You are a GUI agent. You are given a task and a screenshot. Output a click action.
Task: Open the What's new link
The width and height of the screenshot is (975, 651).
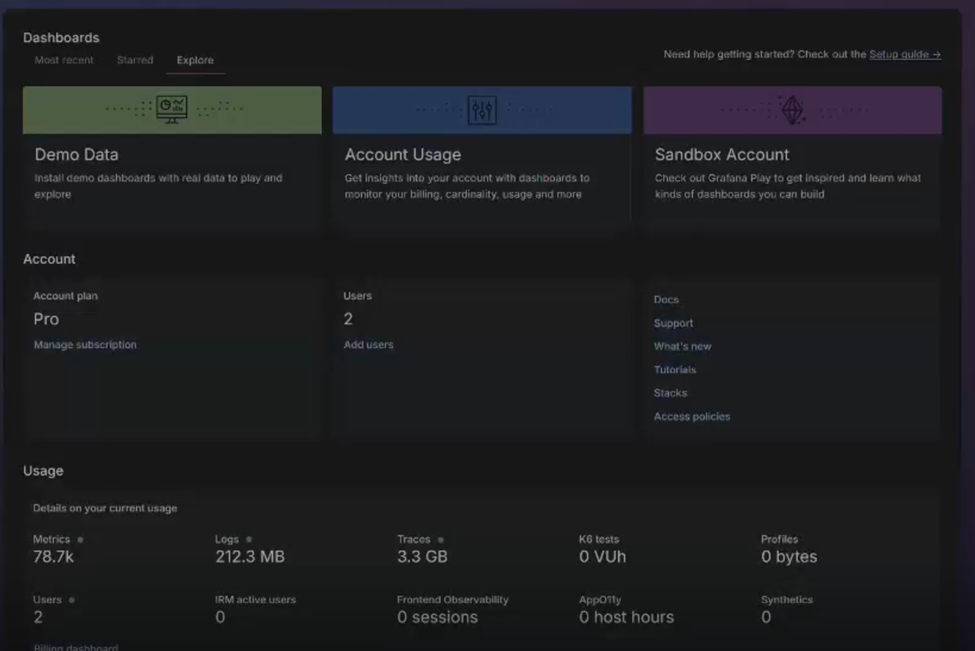(682, 346)
